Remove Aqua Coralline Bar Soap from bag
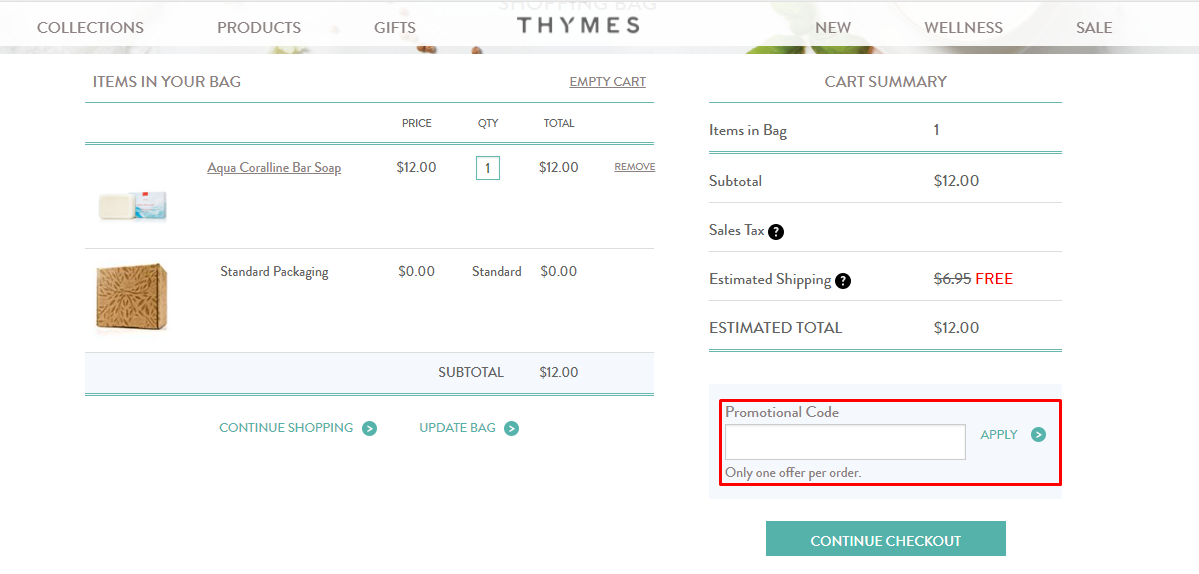The image size is (1199, 574). (x=635, y=167)
